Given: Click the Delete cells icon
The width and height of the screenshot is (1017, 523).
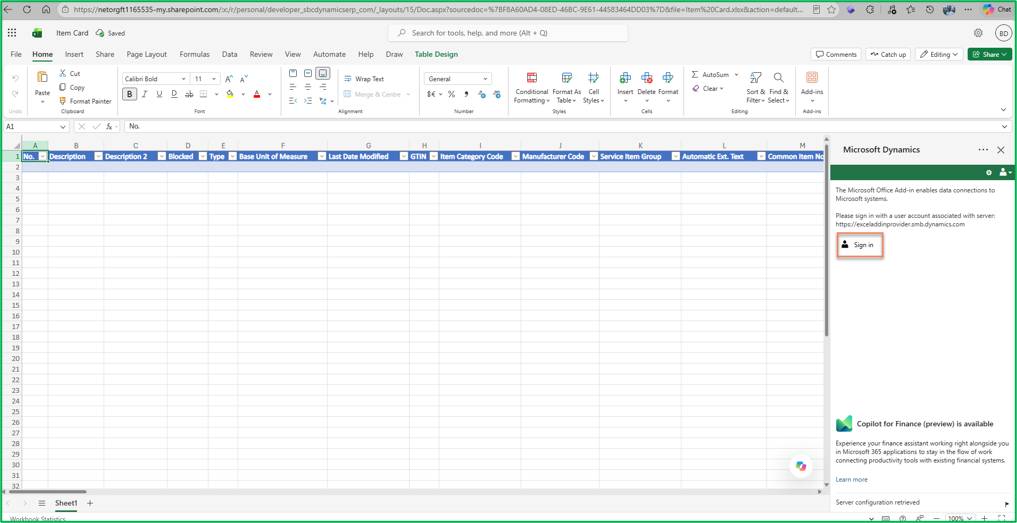Looking at the screenshot, I should tap(647, 78).
